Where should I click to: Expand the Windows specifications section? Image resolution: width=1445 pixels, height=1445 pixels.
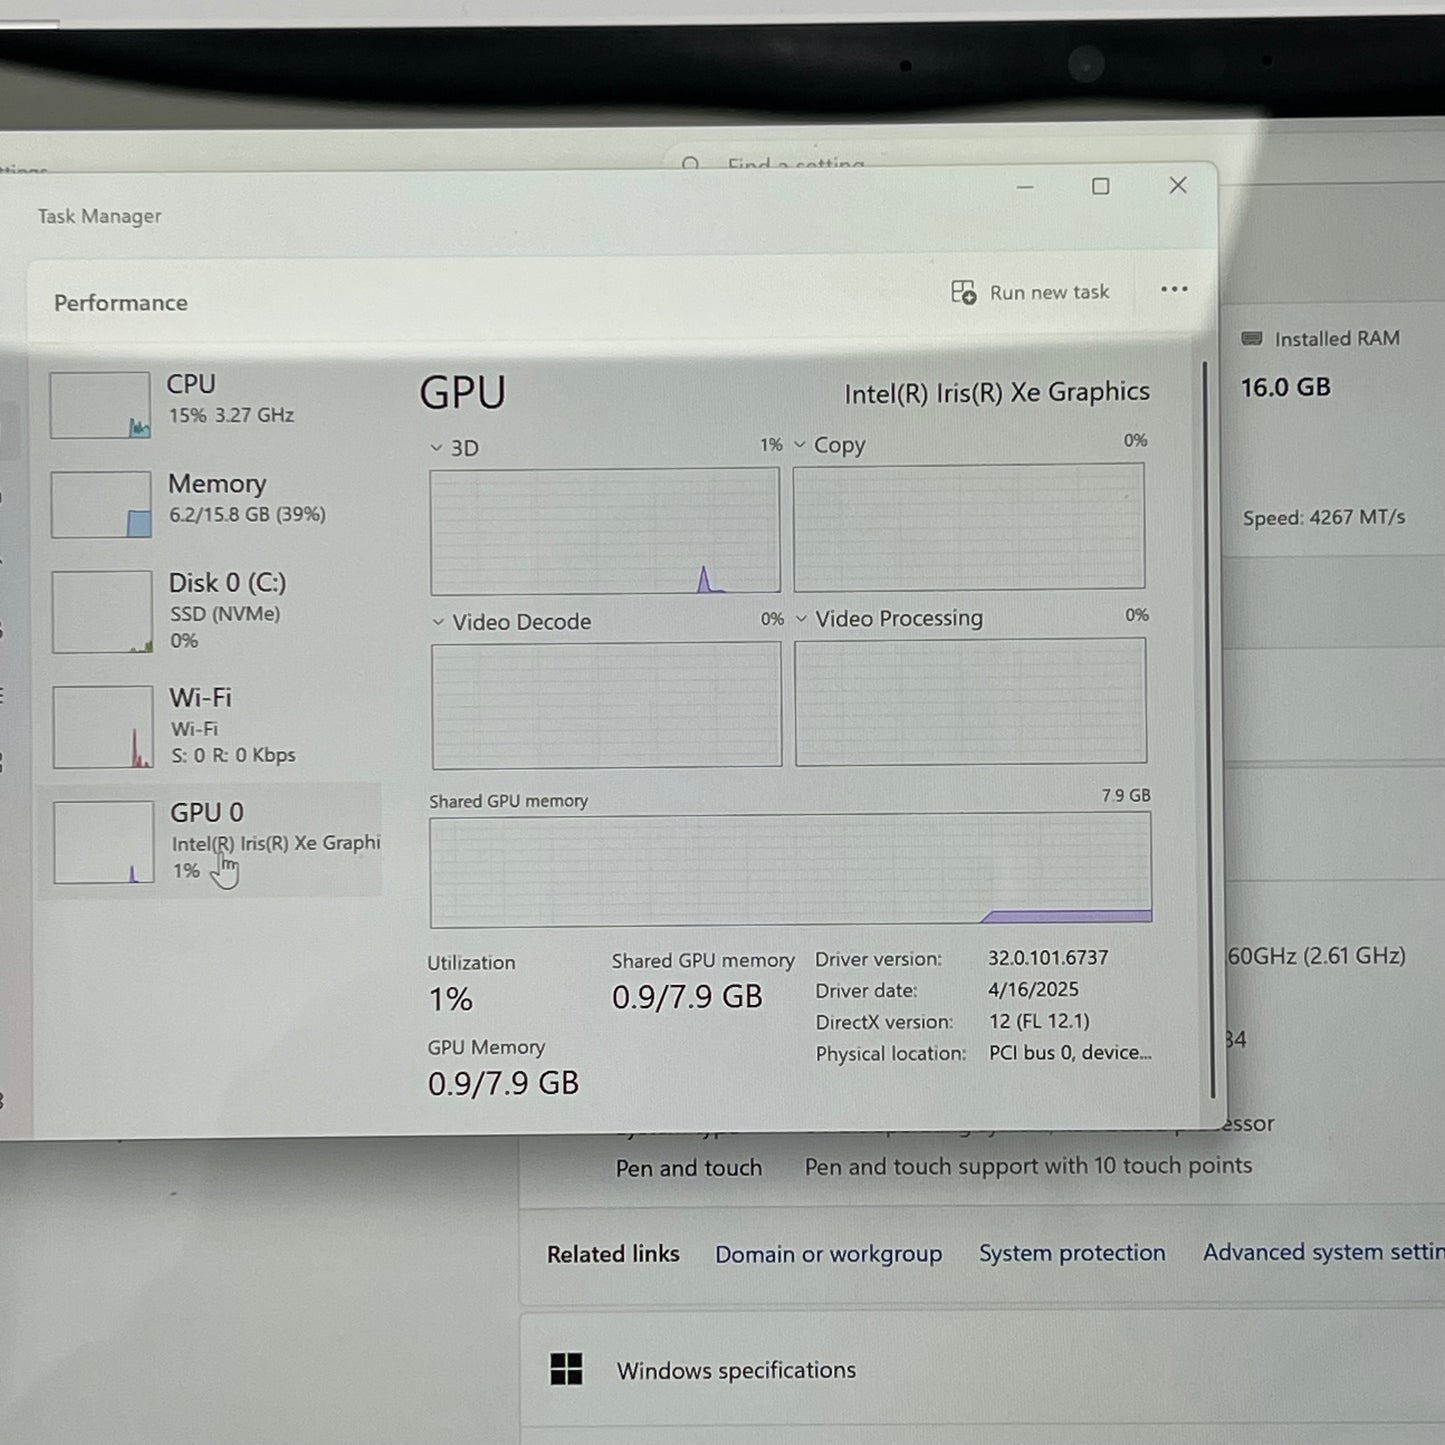coord(736,1370)
